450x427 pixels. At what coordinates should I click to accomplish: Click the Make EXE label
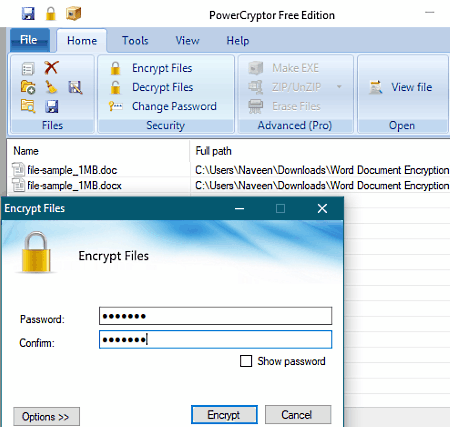click(x=295, y=68)
